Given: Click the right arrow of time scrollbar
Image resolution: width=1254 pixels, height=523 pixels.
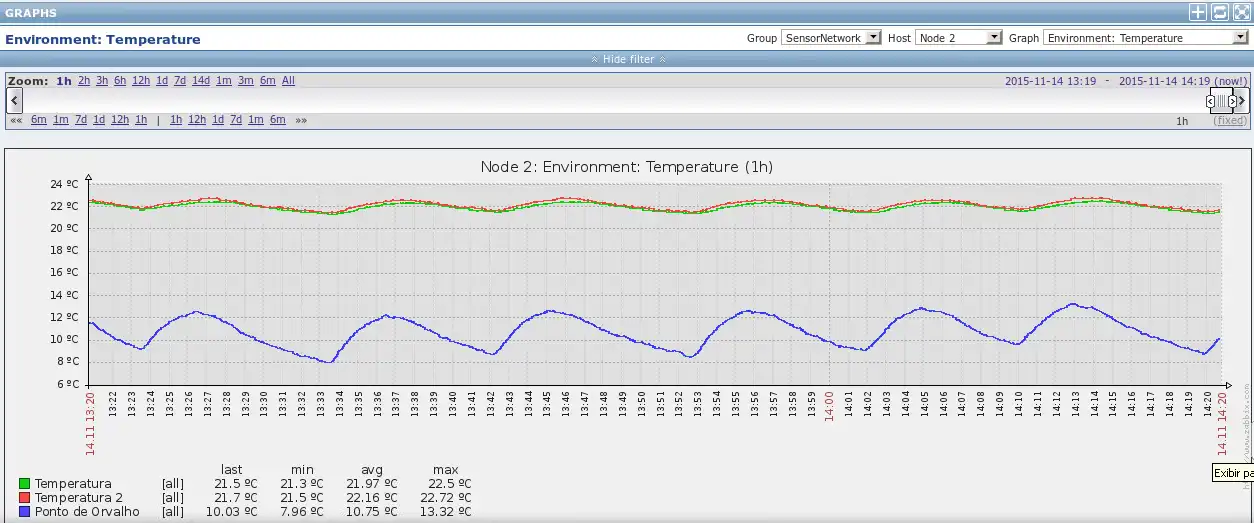Looking at the screenshot, I should point(1243,100).
